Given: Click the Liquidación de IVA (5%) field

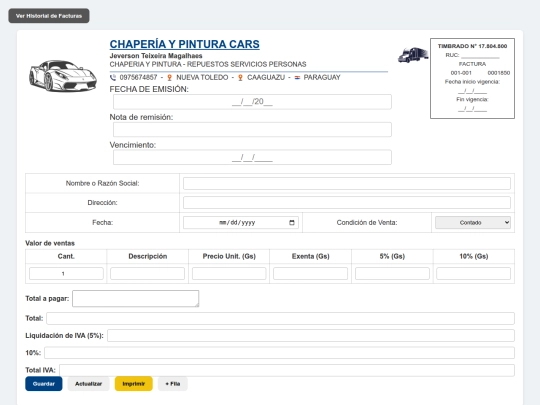Looking at the screenshot, I should click(311, 335).
